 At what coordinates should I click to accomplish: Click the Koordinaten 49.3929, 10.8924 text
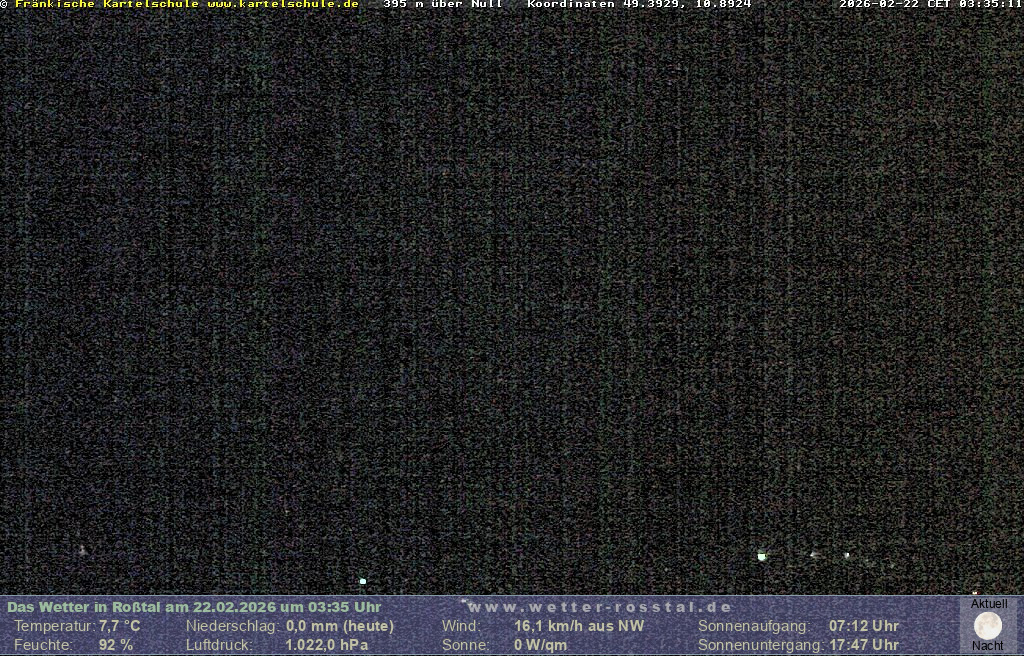[638, 5]
